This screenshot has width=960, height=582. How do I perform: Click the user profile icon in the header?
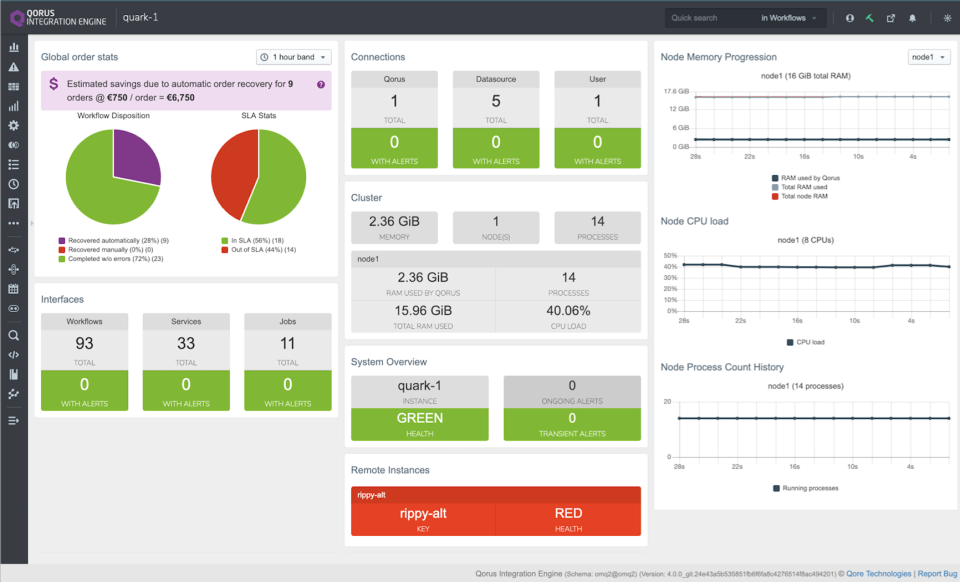(850, 18)
